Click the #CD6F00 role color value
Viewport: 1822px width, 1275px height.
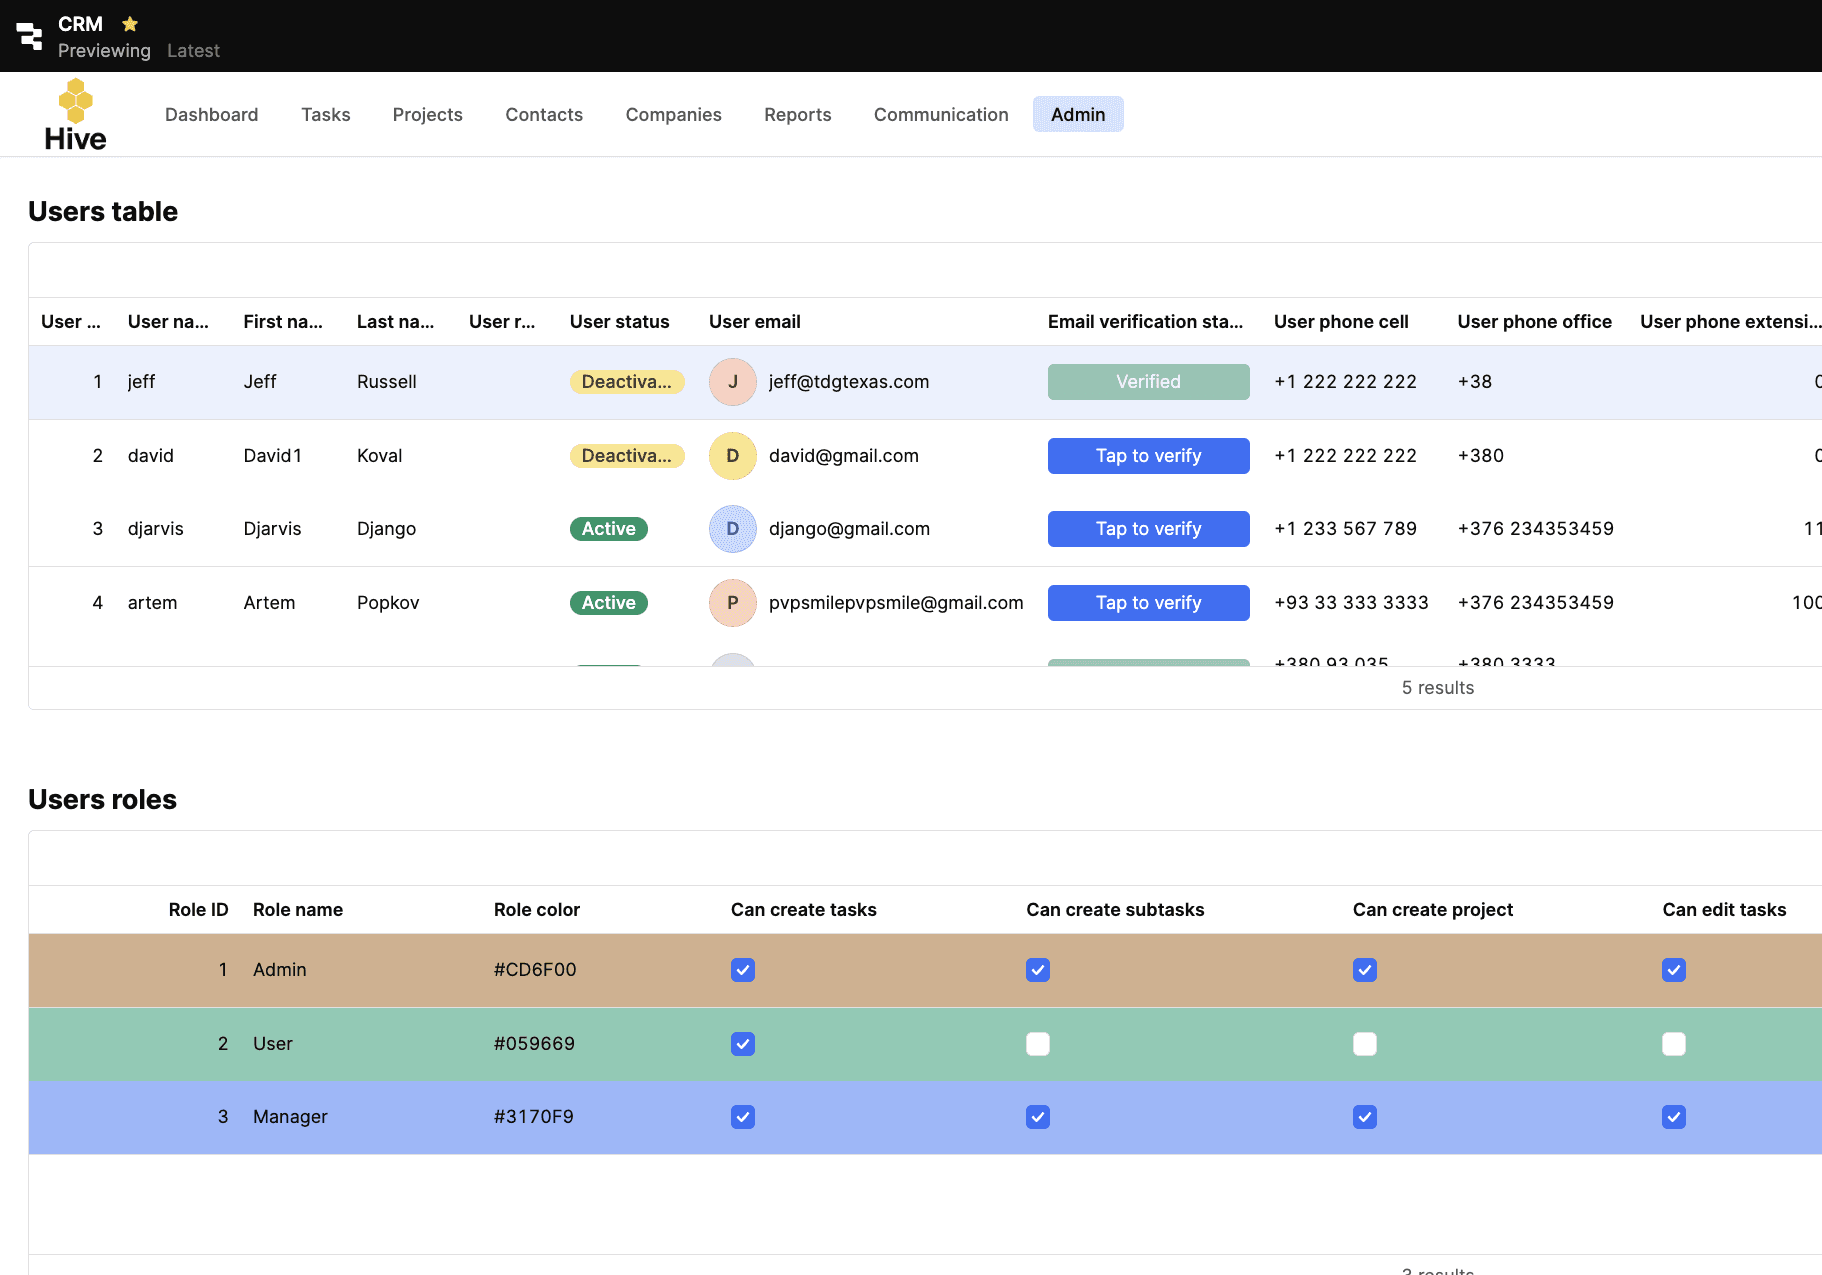point(535,969)
